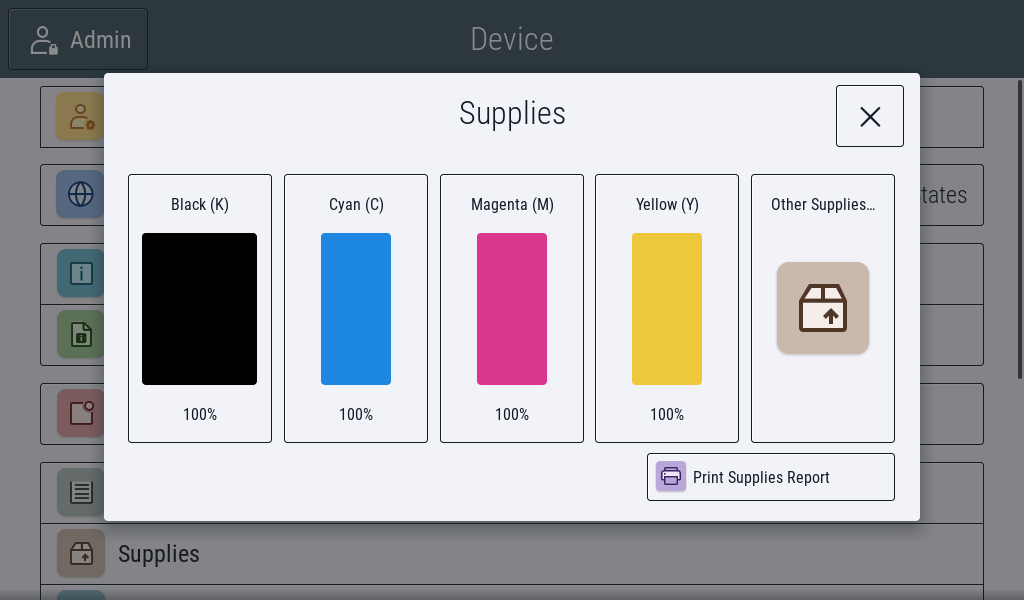Open the green document icon in the sidebar
This screenshot has width=1024, height=600.
click(81, 335)
